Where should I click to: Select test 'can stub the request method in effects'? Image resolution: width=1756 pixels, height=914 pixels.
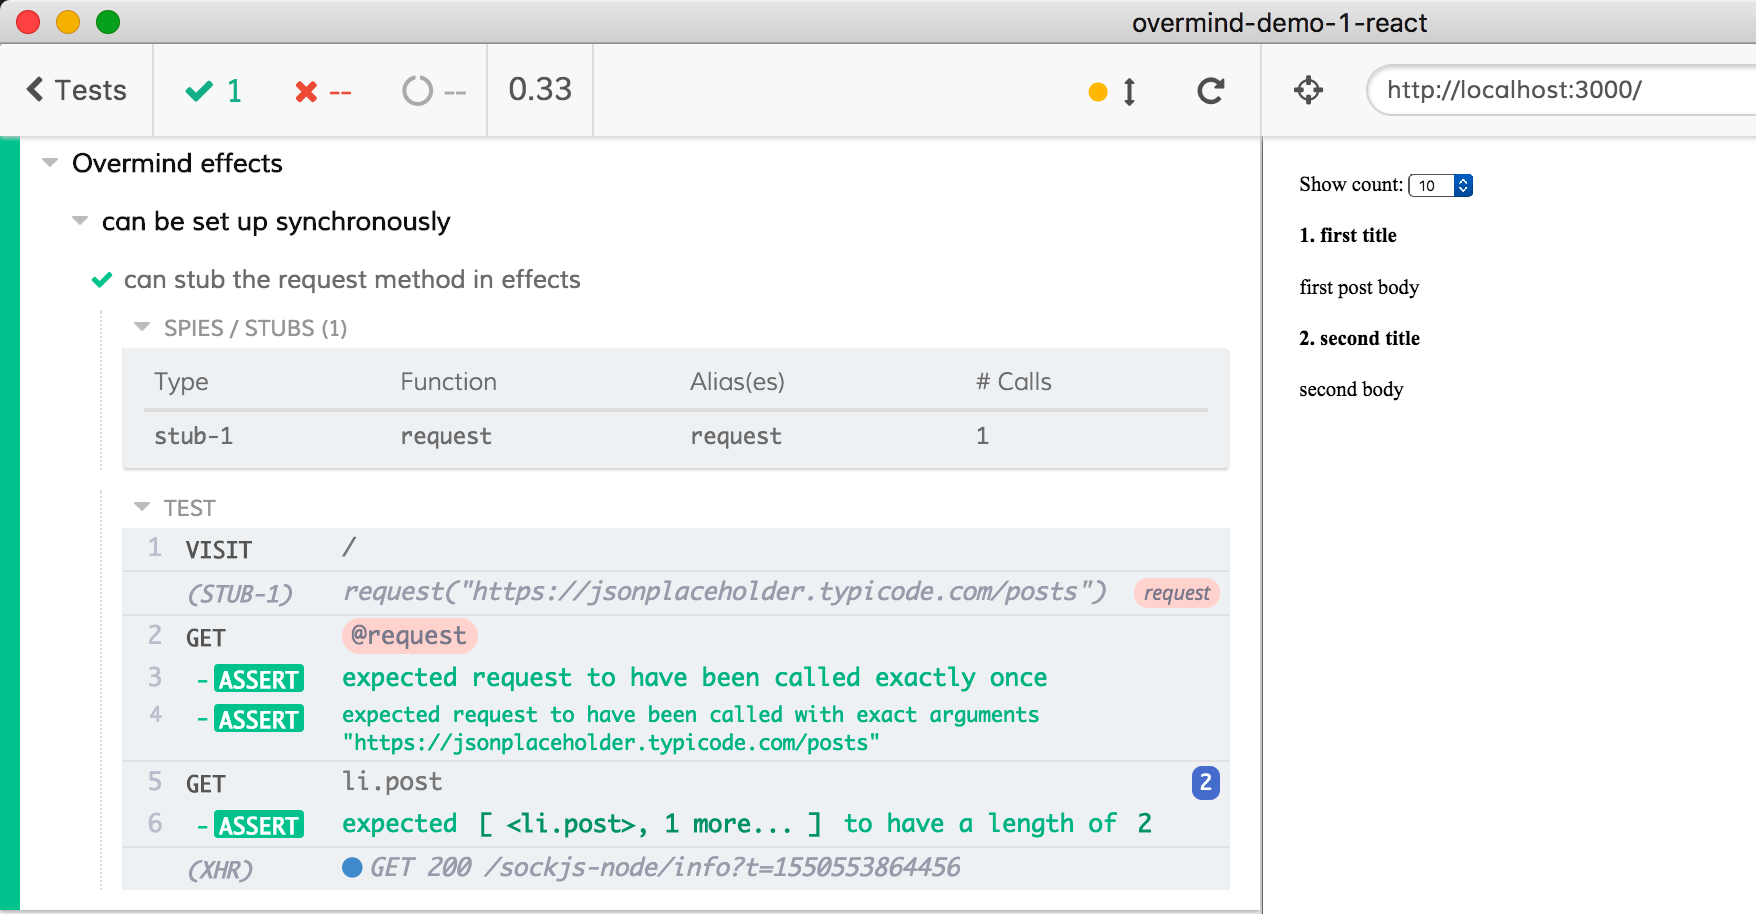point(352,279)
